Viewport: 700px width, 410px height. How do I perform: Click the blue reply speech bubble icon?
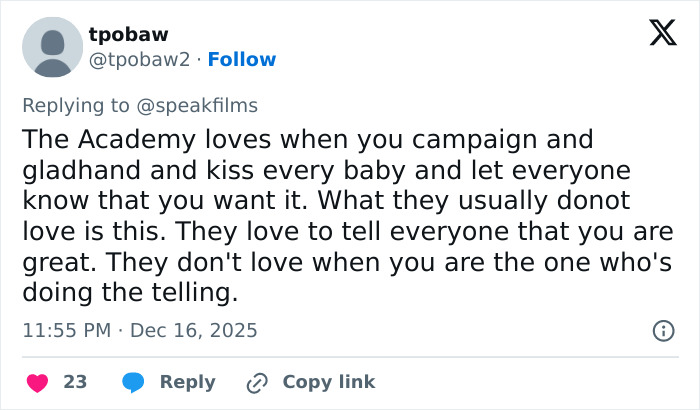click(133, 382)
